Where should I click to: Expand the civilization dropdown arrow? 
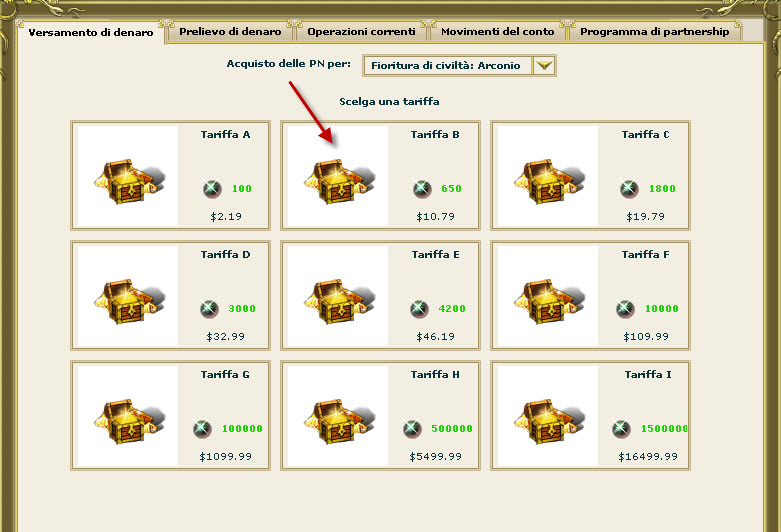(544, 65)
